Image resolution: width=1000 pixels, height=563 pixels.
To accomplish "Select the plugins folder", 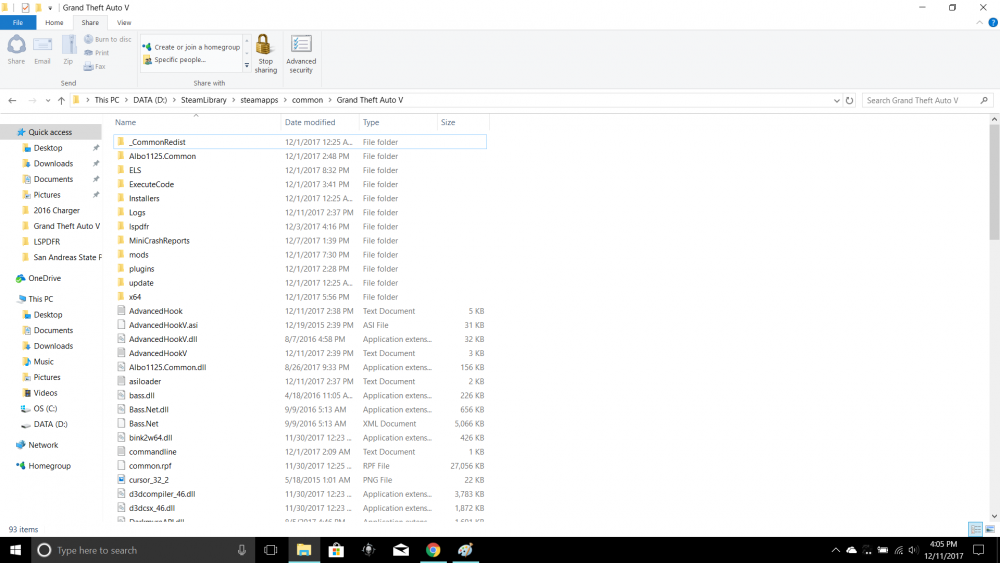I will click(300, 268).
